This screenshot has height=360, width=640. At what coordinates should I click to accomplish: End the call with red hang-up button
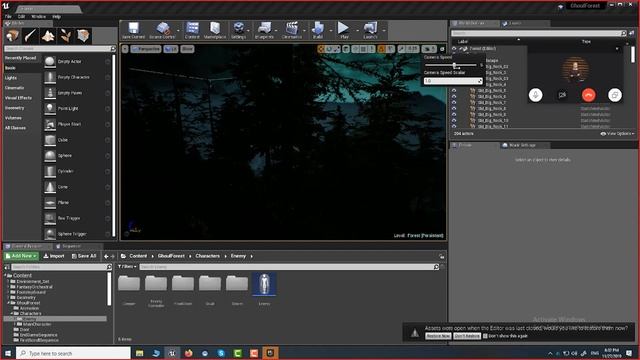pos(589,95)
